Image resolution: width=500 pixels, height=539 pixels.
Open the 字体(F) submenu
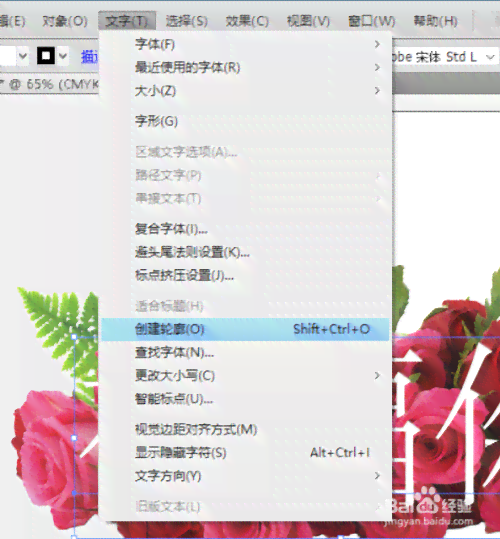coord(245,44)
